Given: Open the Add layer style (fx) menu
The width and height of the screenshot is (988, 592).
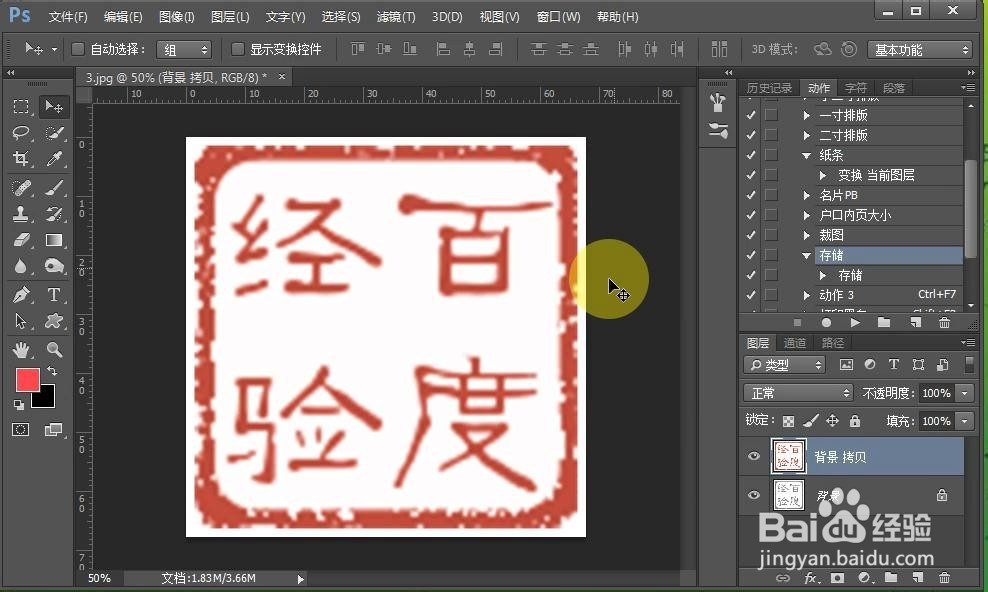Looking at the screenshot, I should 810,578.
